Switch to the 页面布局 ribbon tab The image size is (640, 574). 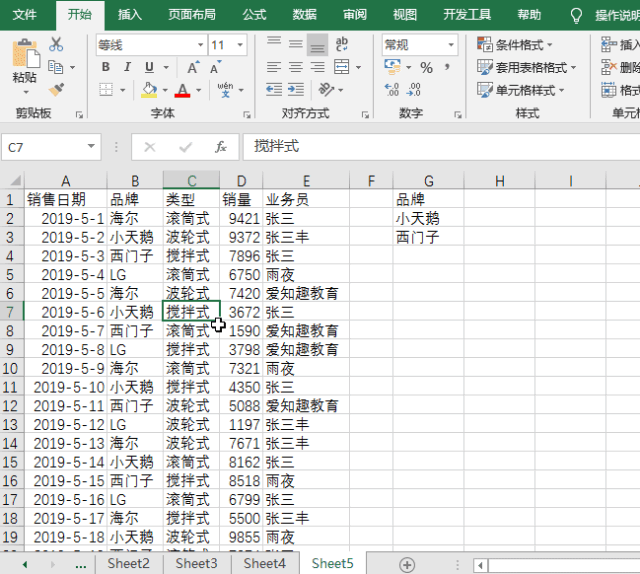(x=192, y=15)
